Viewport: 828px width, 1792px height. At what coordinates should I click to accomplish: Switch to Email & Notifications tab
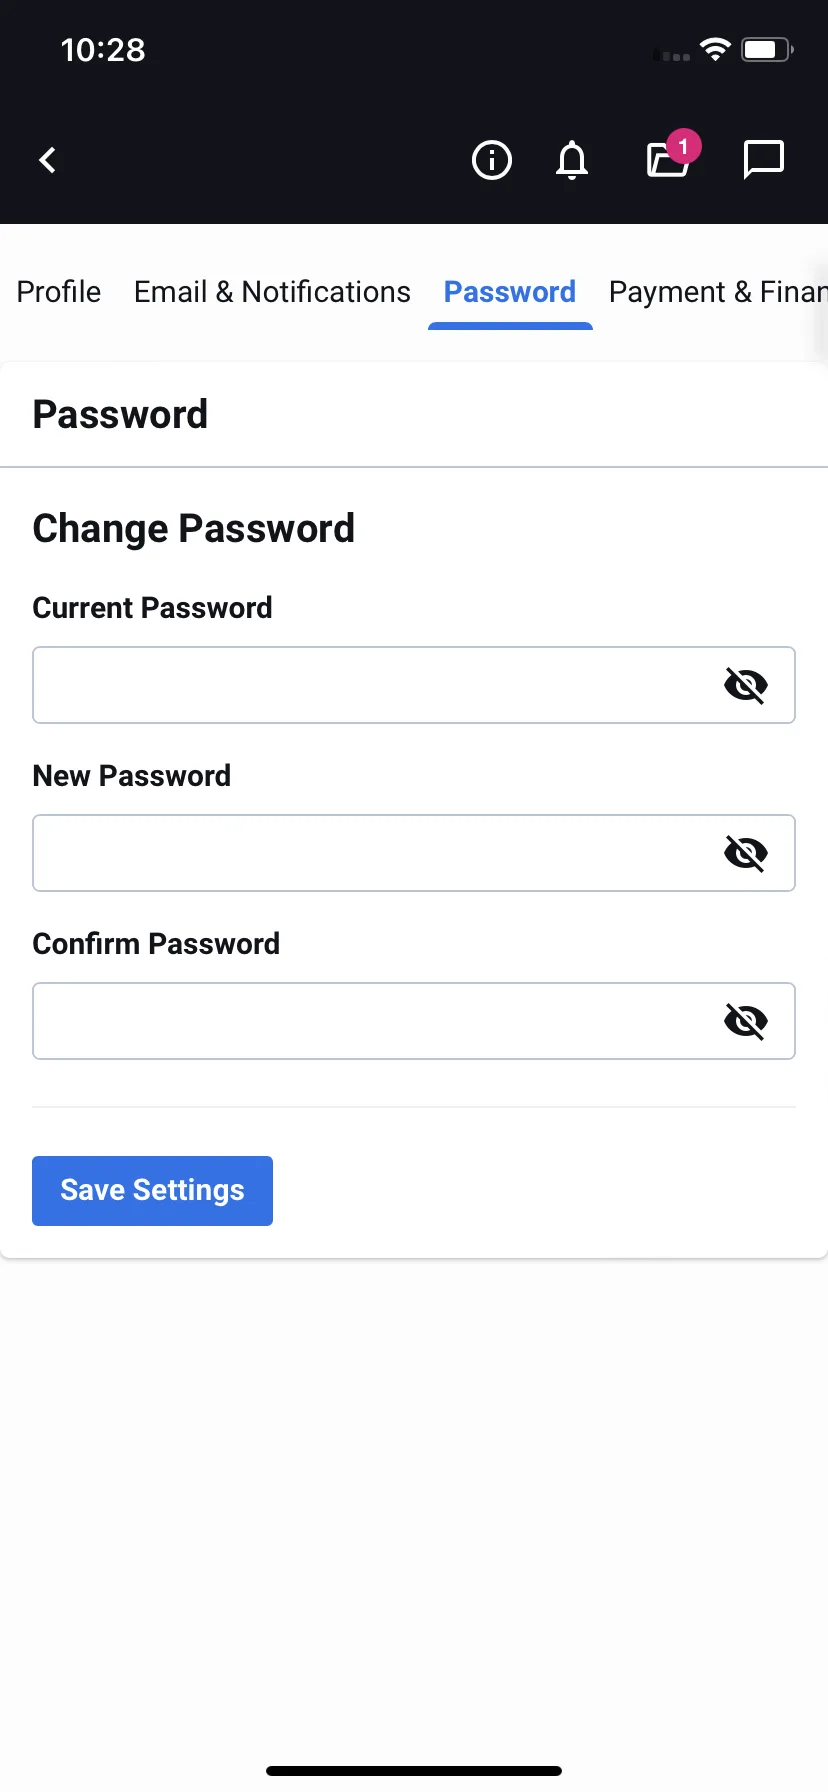pyautogui.click(x=272, y=292)
